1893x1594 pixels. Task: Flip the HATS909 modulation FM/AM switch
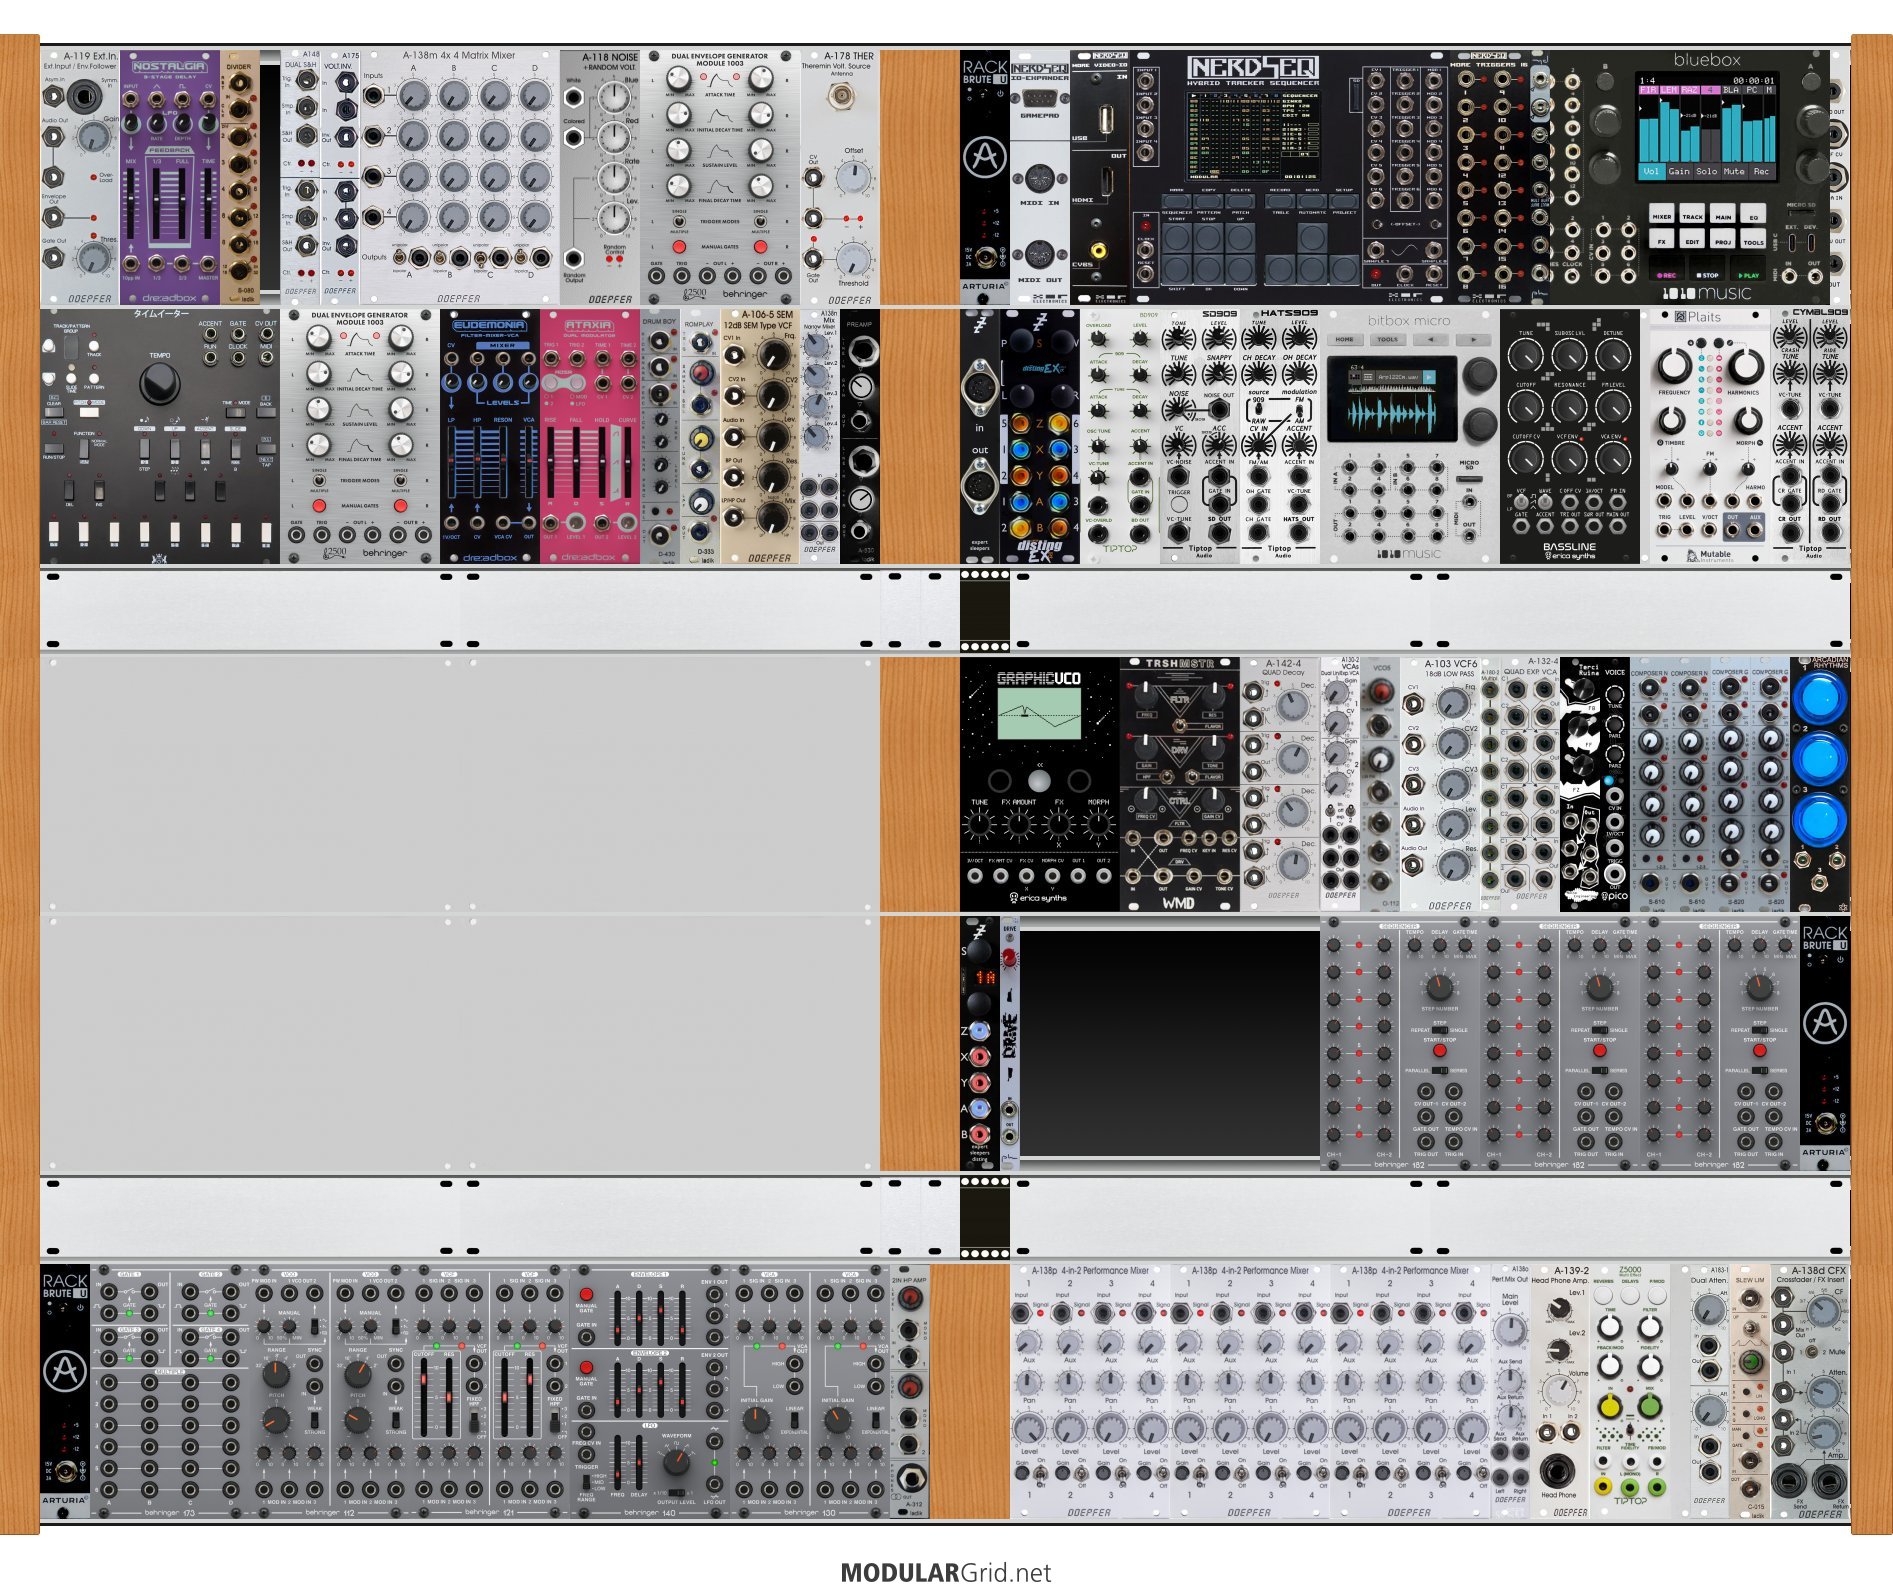pyautogui.click(x=1300, y=409)
